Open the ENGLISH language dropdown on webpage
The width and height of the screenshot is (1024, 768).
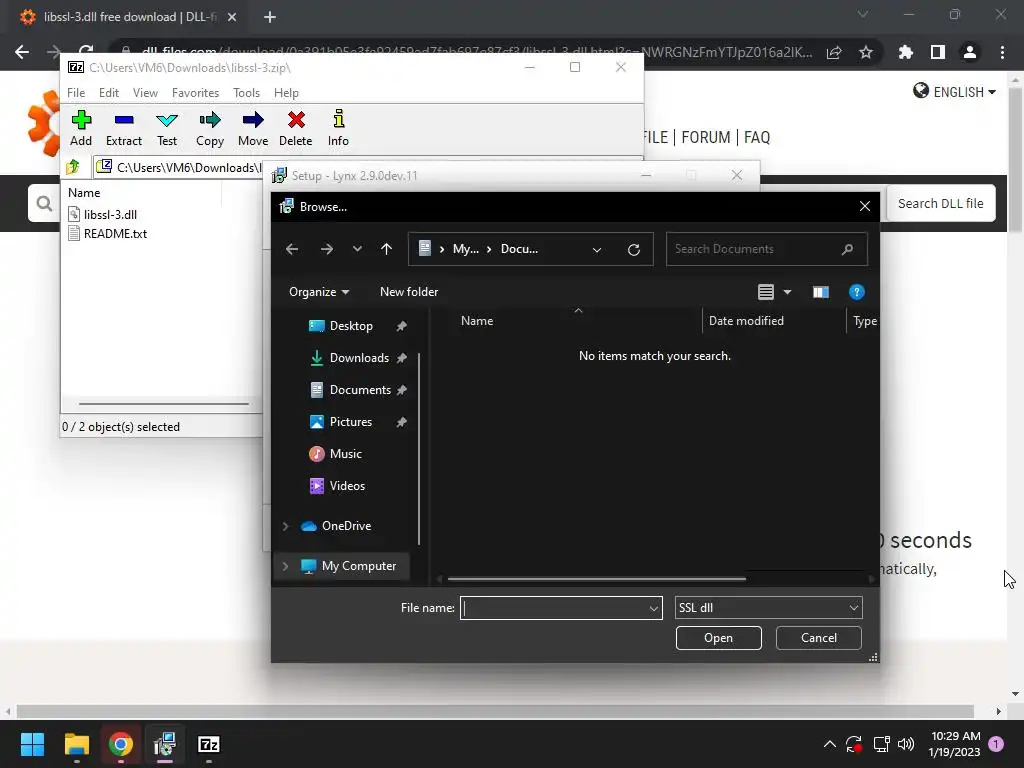click(954, 91)
